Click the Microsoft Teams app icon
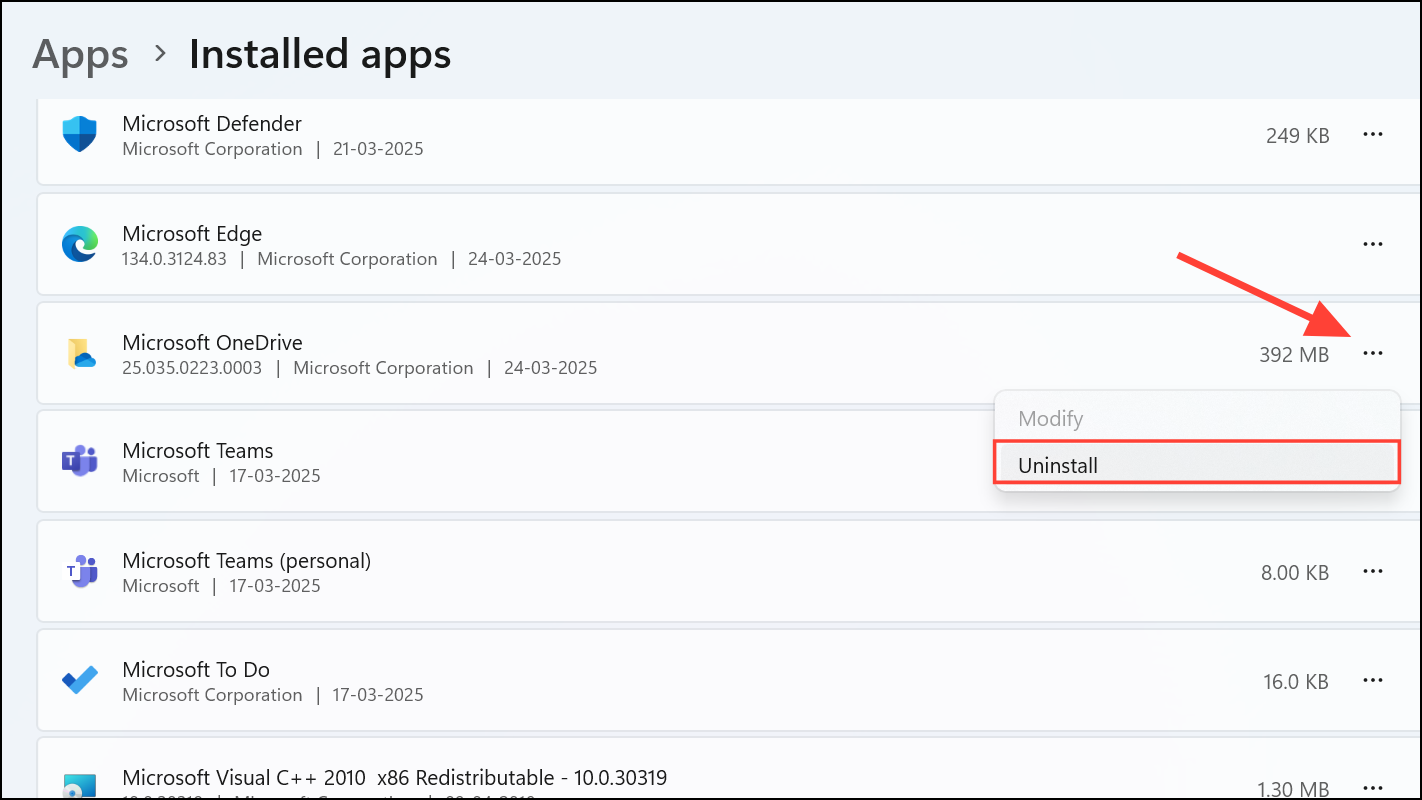This screenshot has width=1422, height=800. (80, 462)
